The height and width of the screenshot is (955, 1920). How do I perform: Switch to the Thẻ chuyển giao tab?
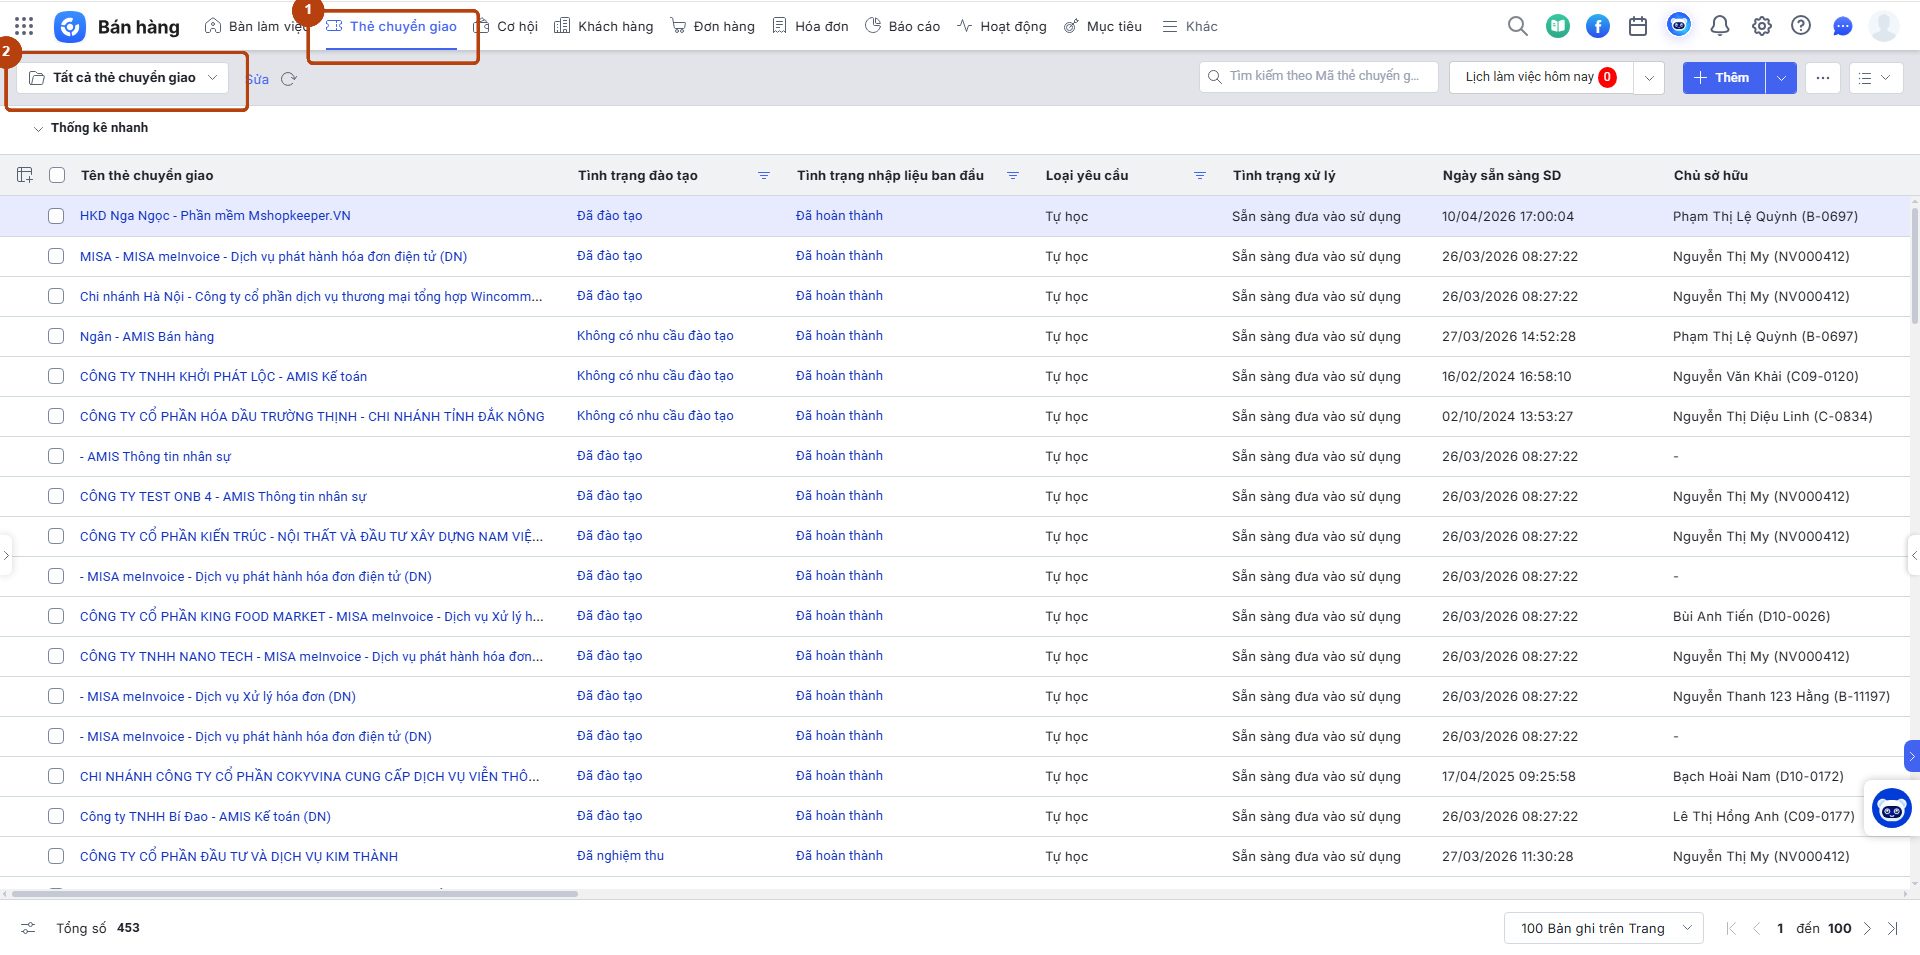[x=391, y=26]
